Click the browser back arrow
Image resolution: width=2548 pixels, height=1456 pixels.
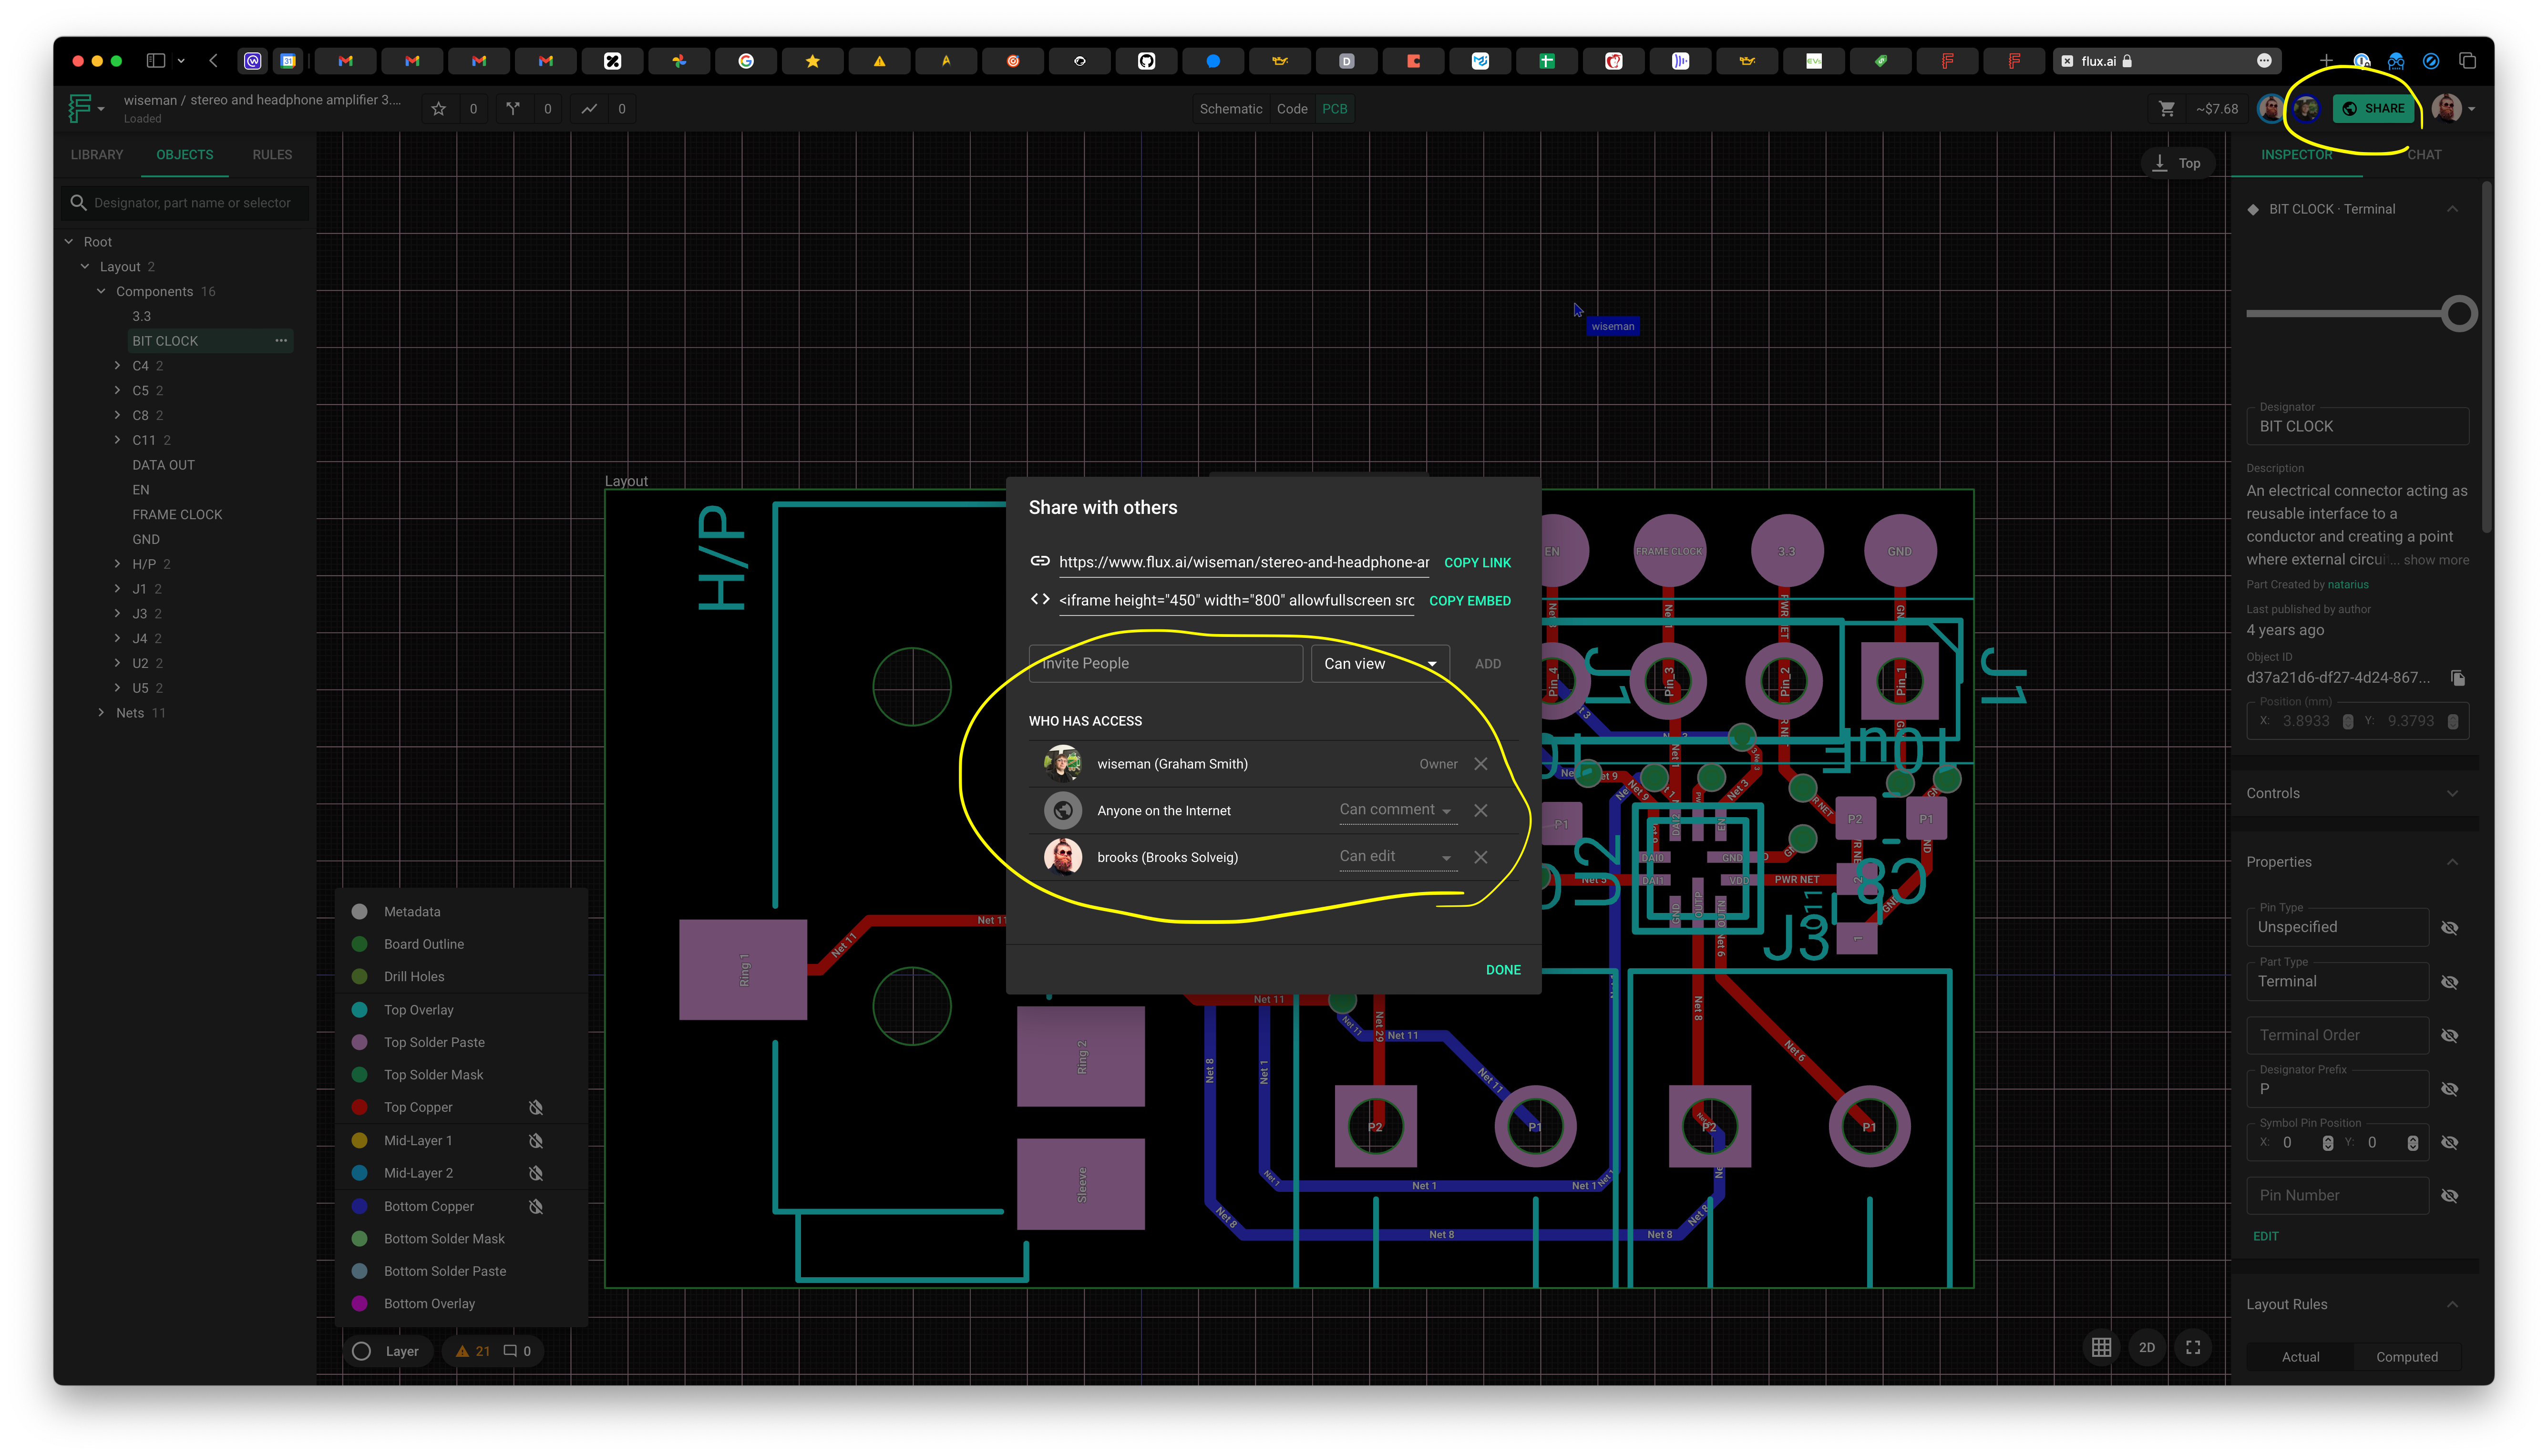tap(213, 61)
